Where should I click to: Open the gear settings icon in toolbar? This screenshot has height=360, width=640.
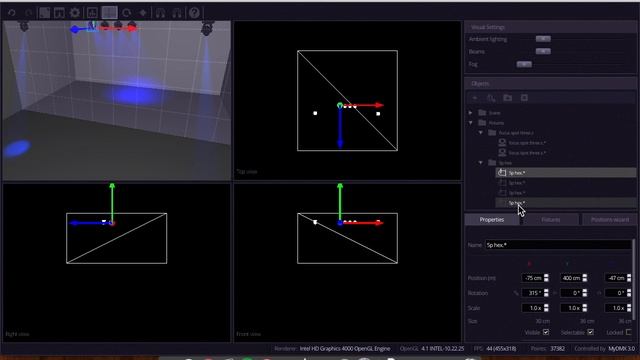75,13
